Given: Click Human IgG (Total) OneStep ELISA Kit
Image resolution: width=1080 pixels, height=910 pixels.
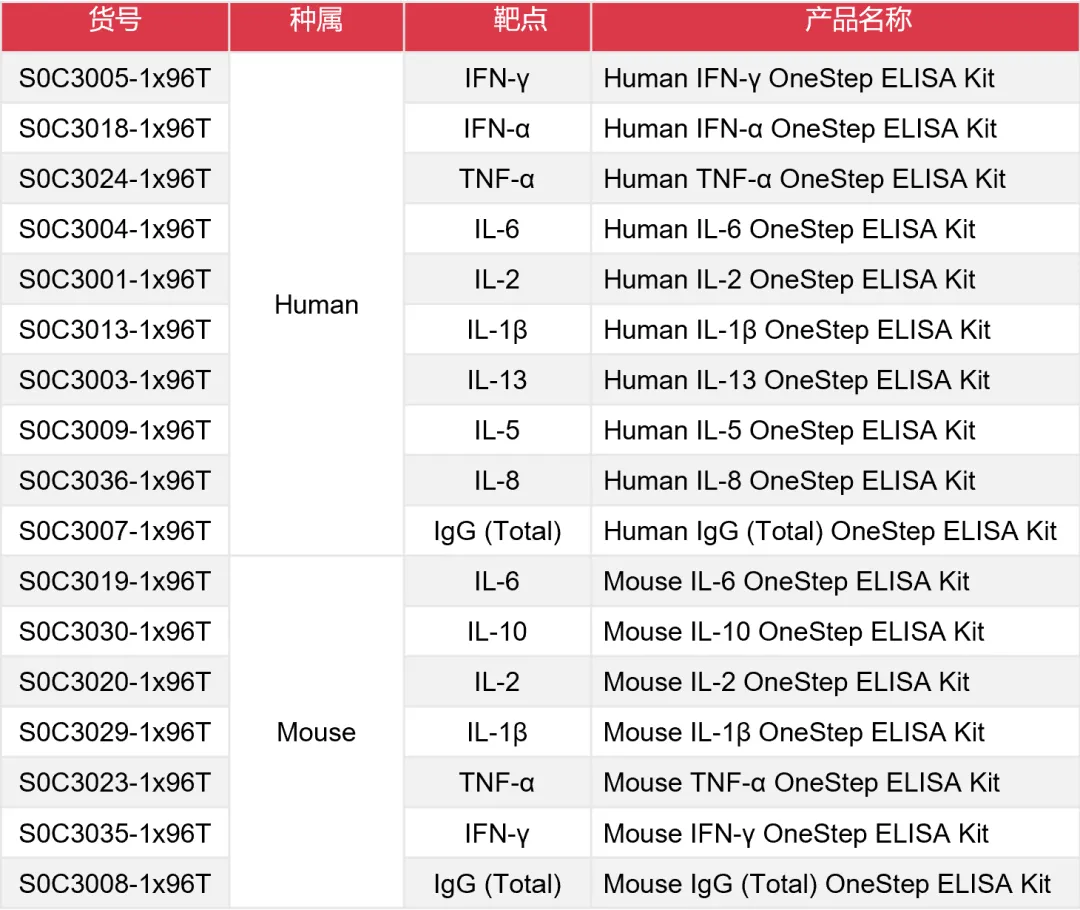Looking at the screenshot, I should coord(830,531).
